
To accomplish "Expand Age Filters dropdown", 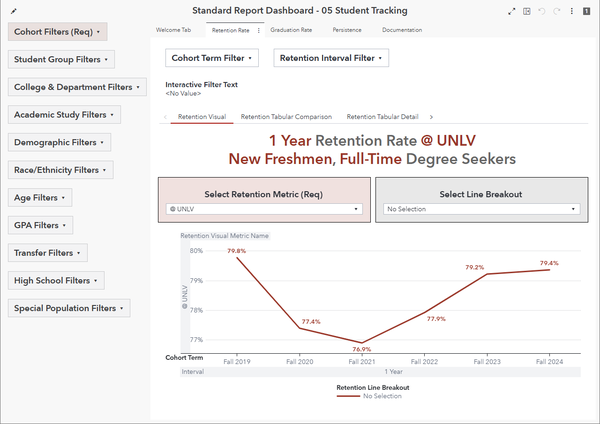I will [40, 197].
